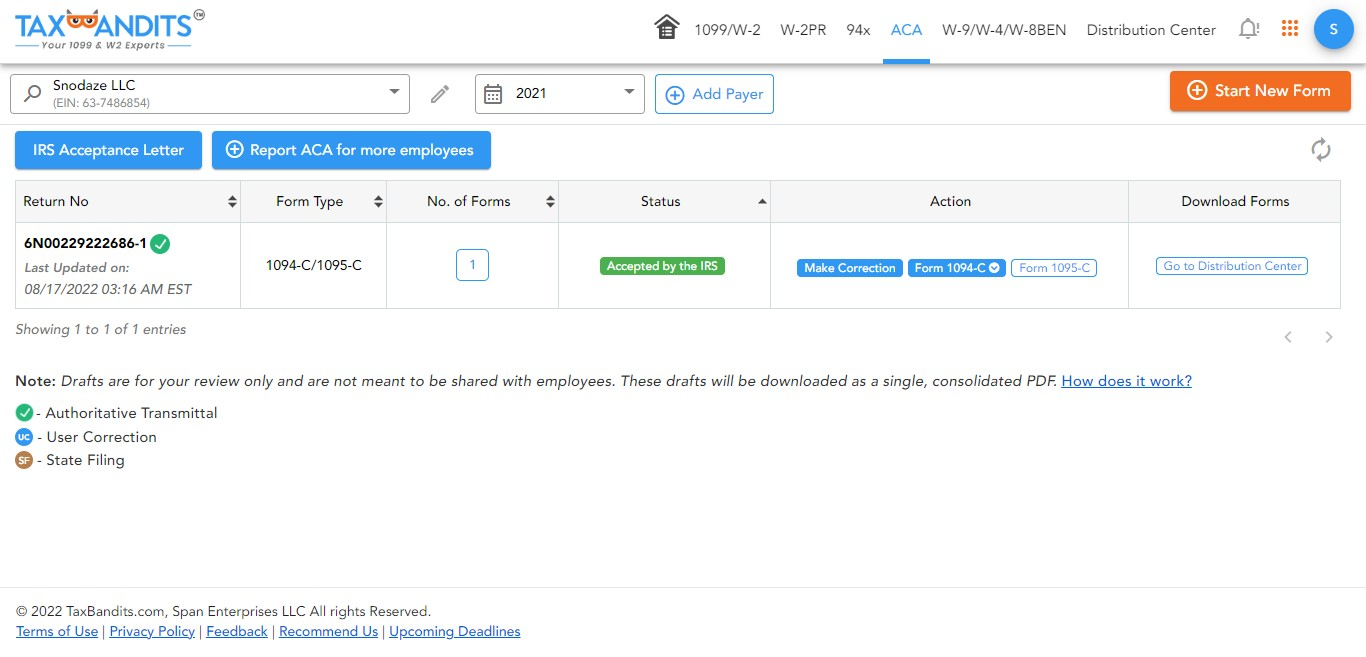Click the profile avatar with letter S
The image size is (1366, 657).
click(1333, 29)
